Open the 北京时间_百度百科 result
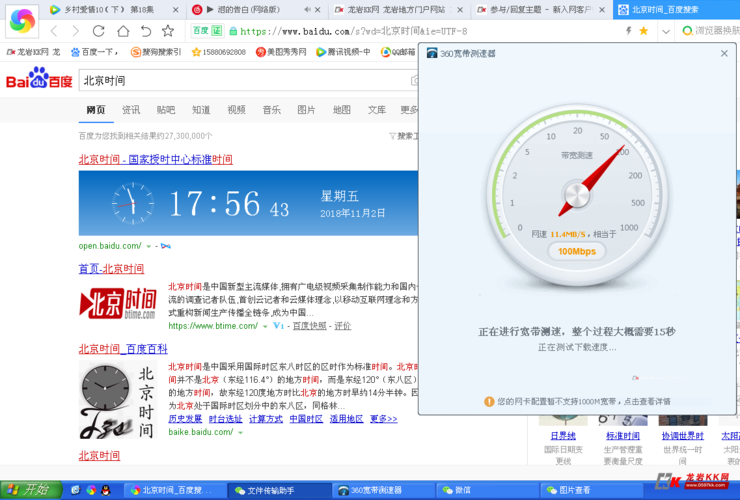Image resolution: width=740 pixels, height=500 pixels. coord(123,349)
